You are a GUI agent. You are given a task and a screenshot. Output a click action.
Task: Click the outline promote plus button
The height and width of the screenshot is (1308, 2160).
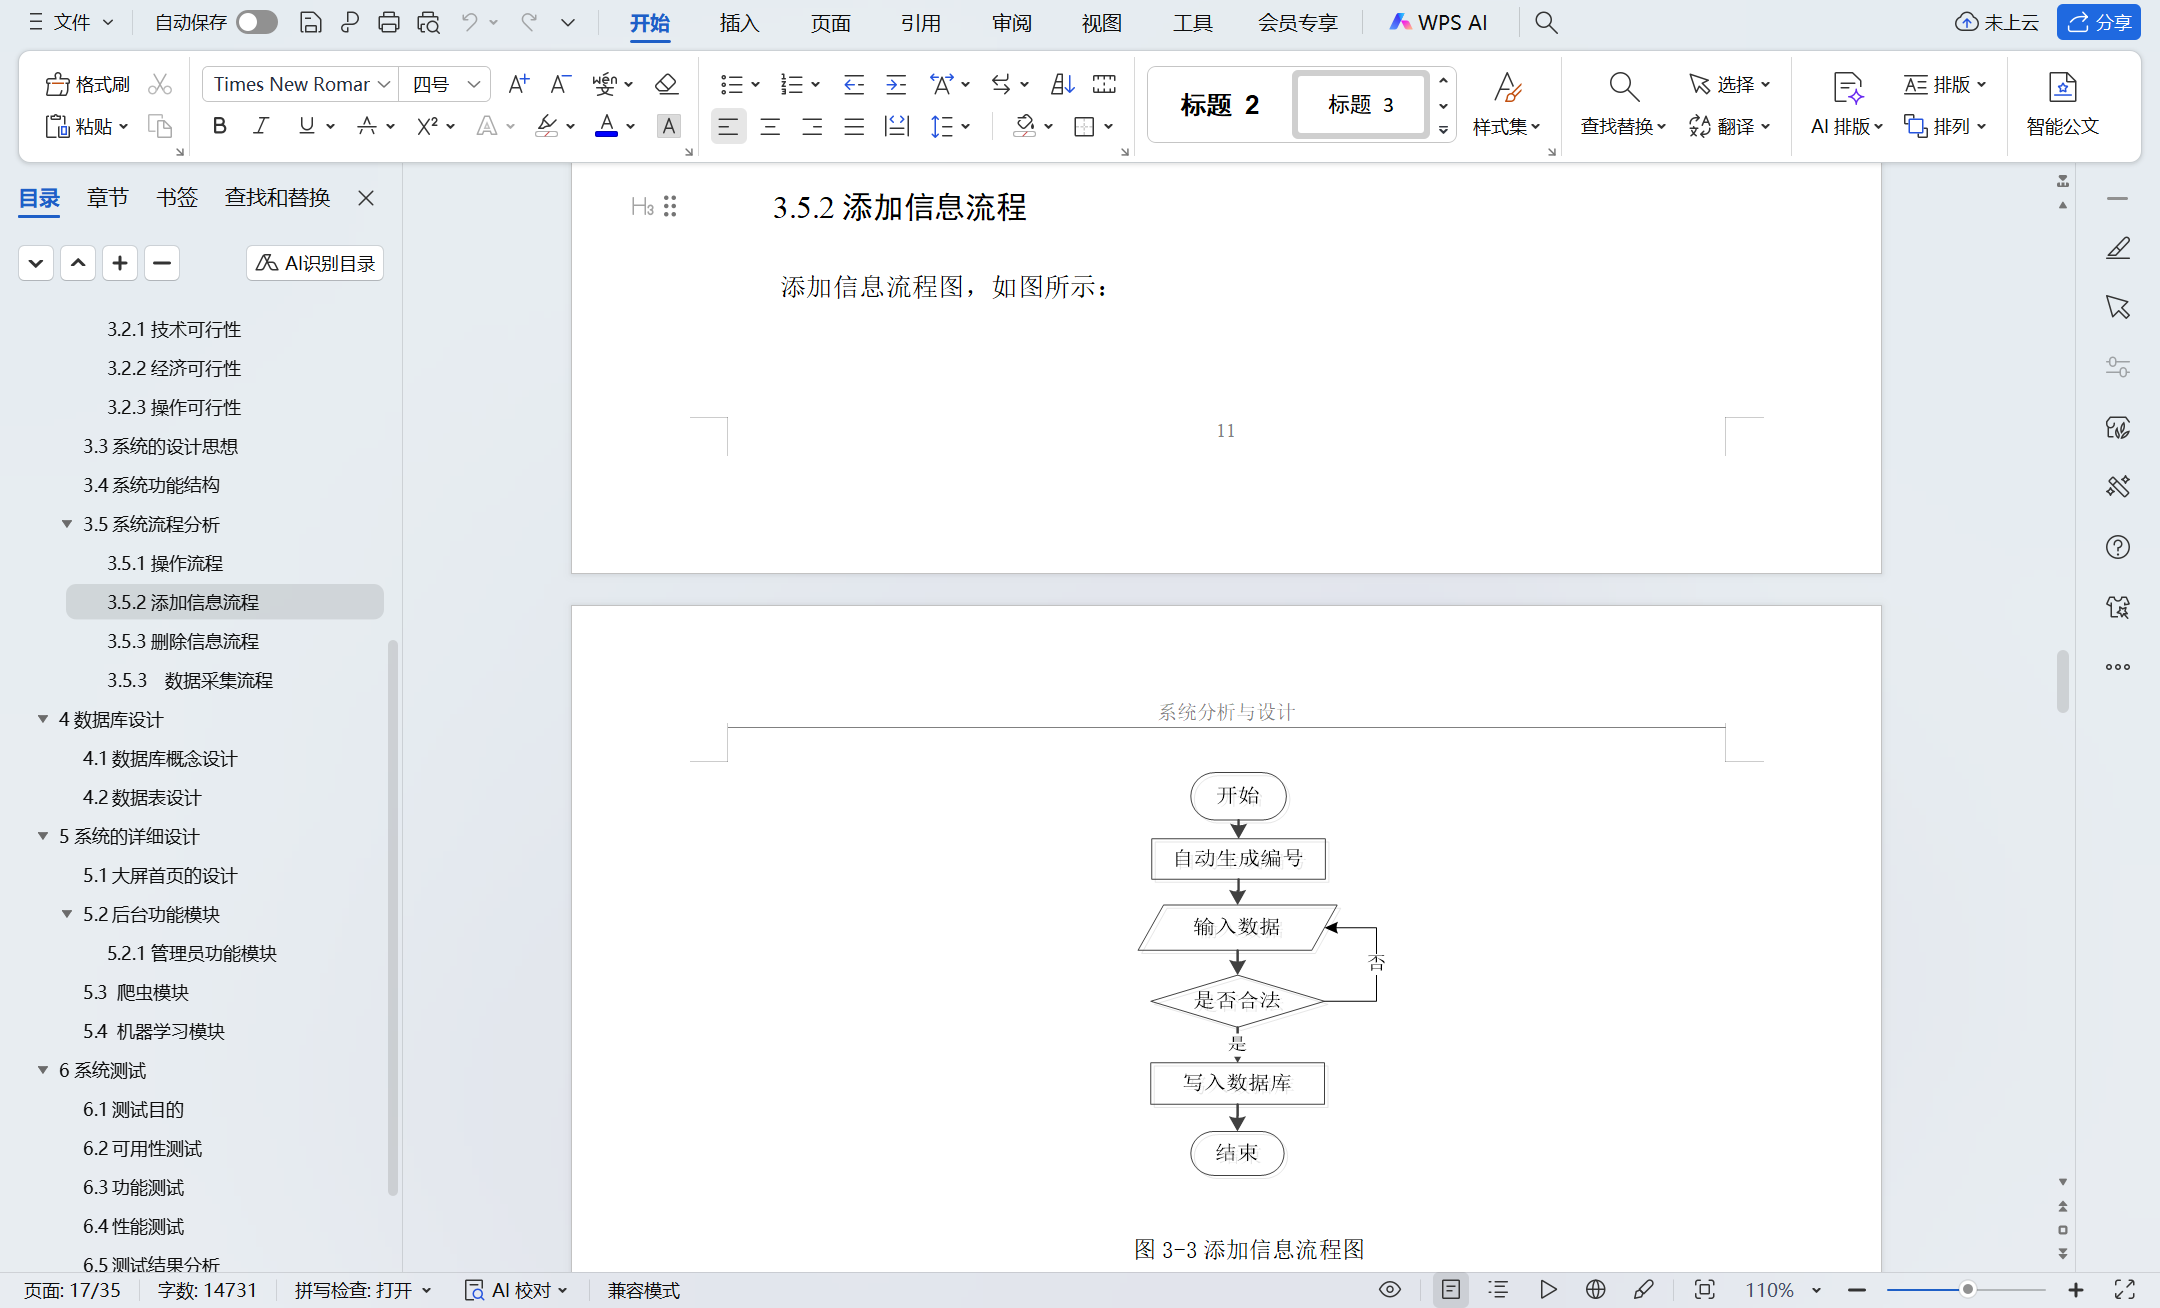[x=120, y=263]
